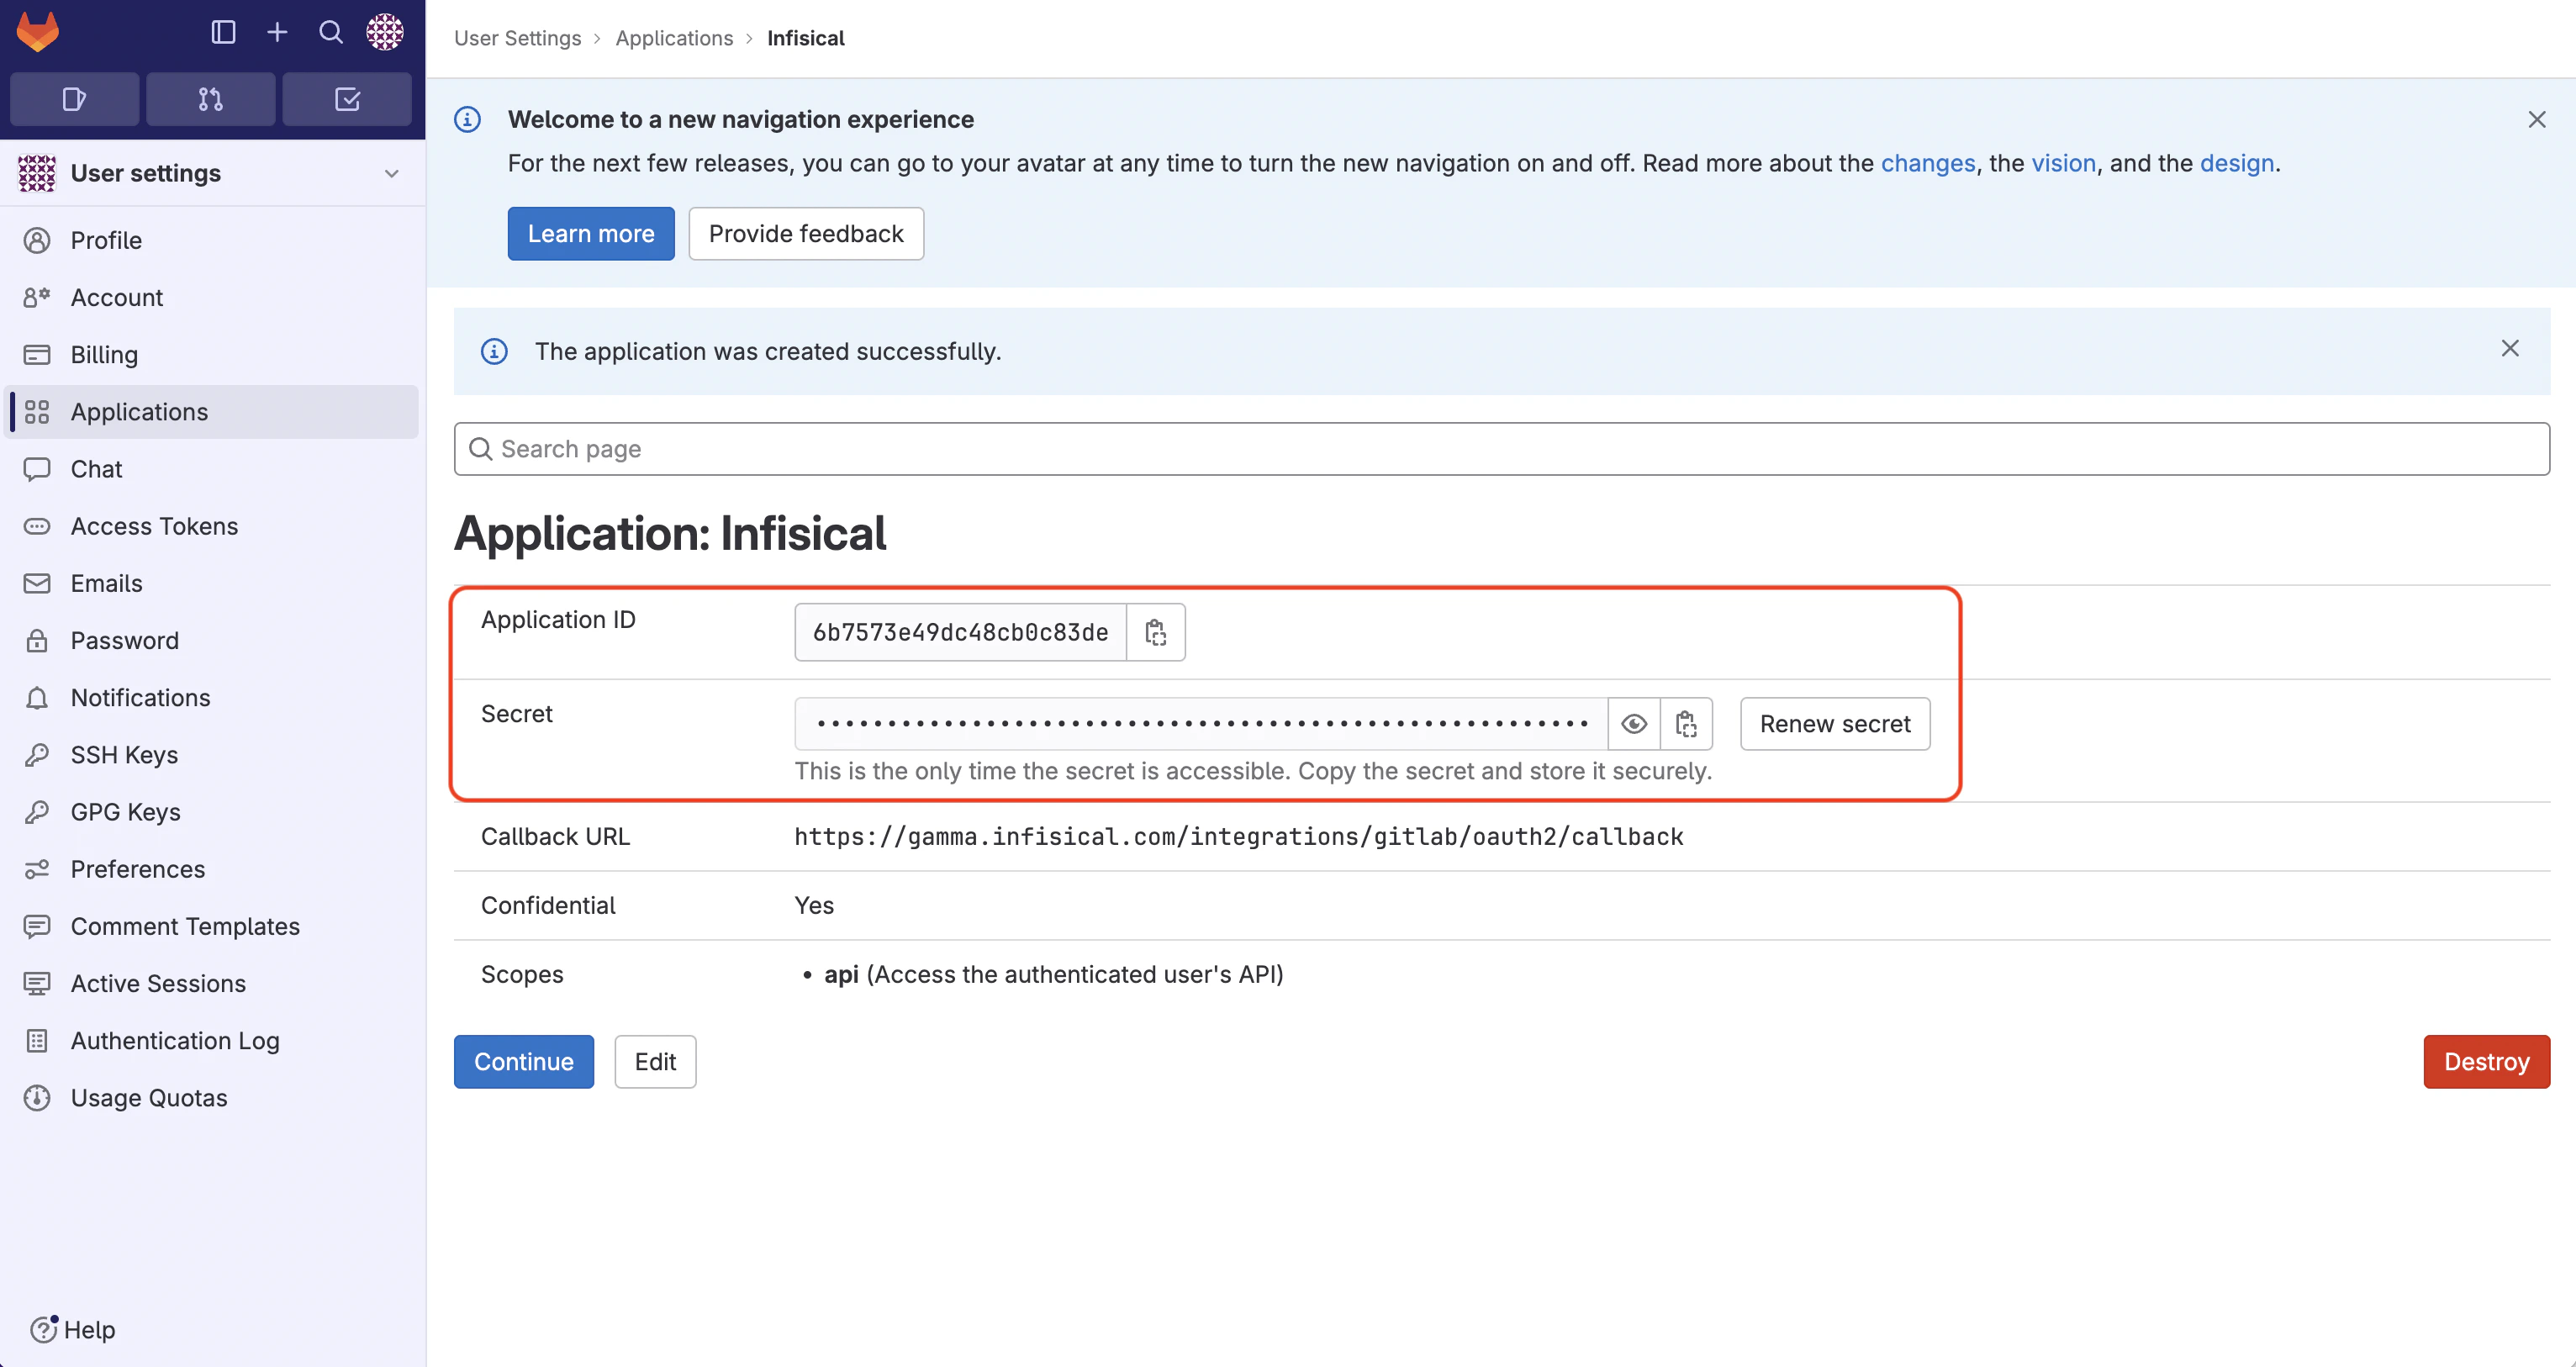2576x1367 pixels.
Task: Open Emails settings
Action: [212, 583]
